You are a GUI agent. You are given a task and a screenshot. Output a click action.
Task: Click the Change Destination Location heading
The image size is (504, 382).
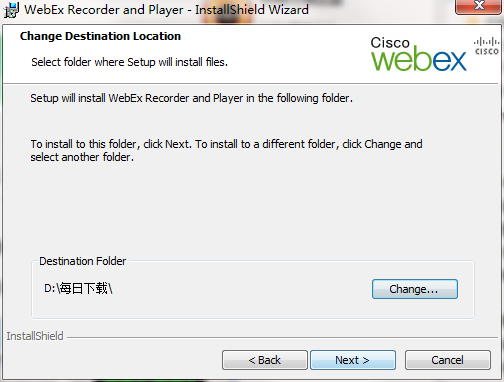tap(100, 36)
